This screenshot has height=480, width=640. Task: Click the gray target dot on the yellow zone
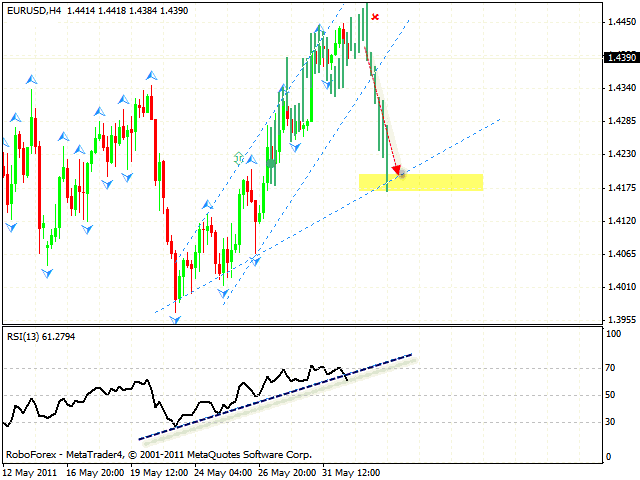402,173
